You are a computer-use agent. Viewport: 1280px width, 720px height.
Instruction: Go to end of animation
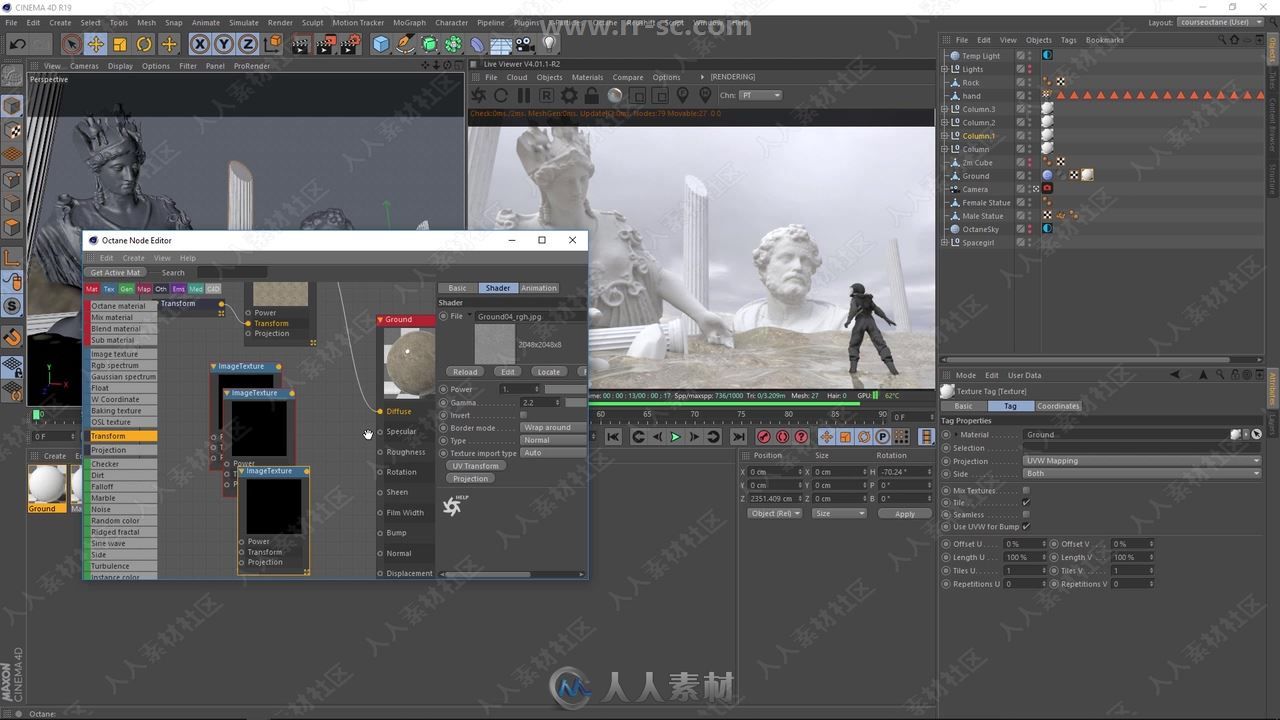point(738,437)
